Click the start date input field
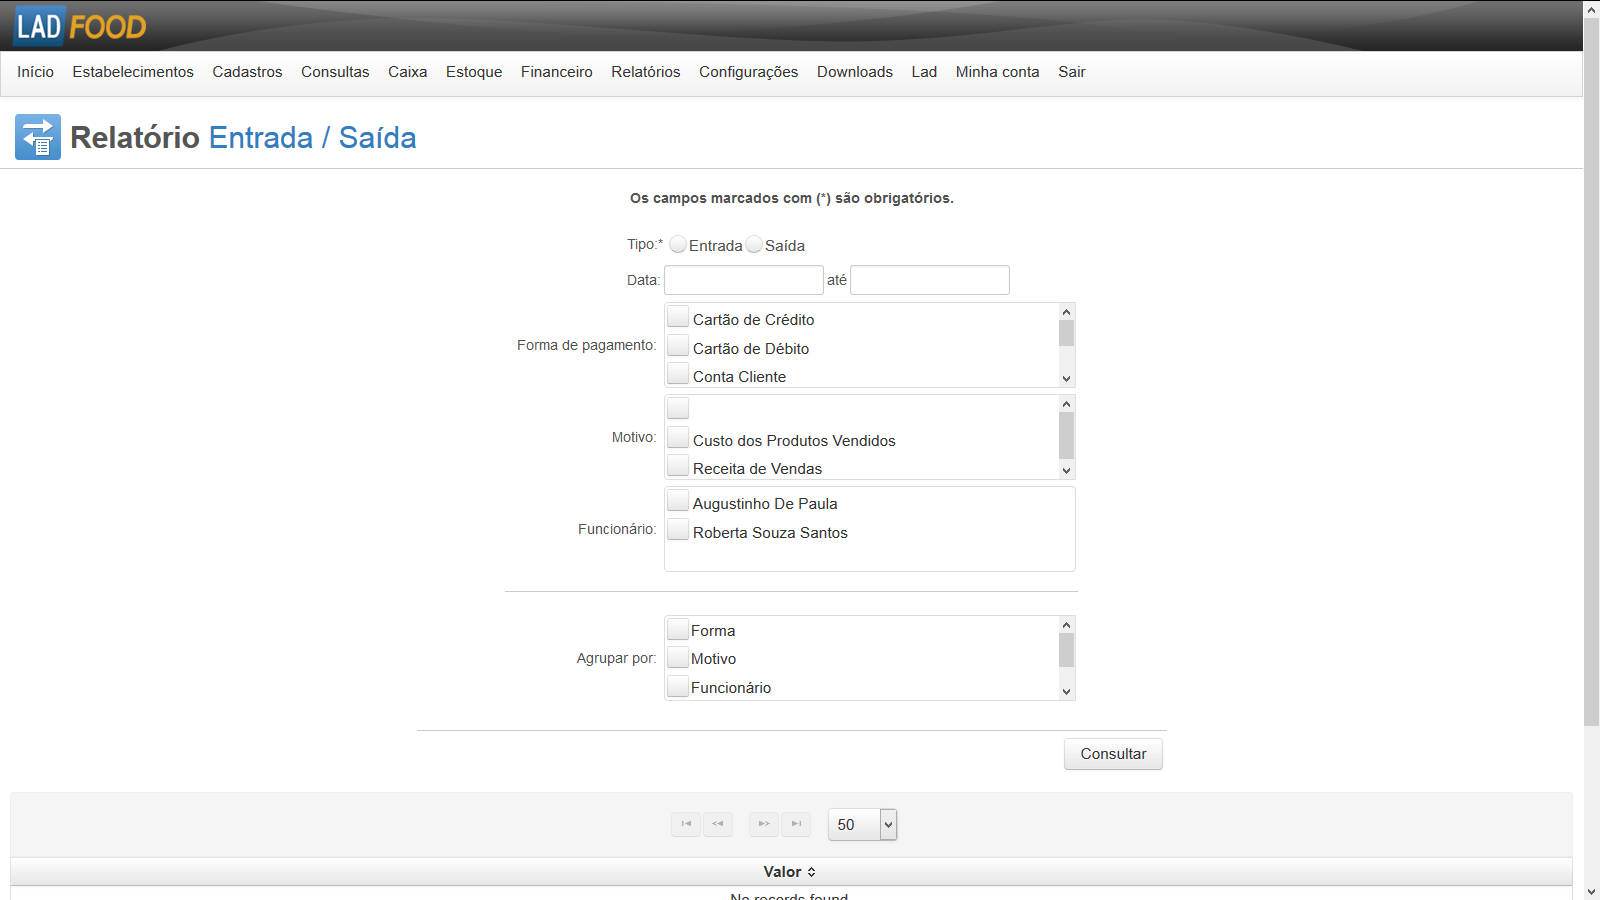The width and height of the screenshot is (1600, 900). tap(744, 280)
